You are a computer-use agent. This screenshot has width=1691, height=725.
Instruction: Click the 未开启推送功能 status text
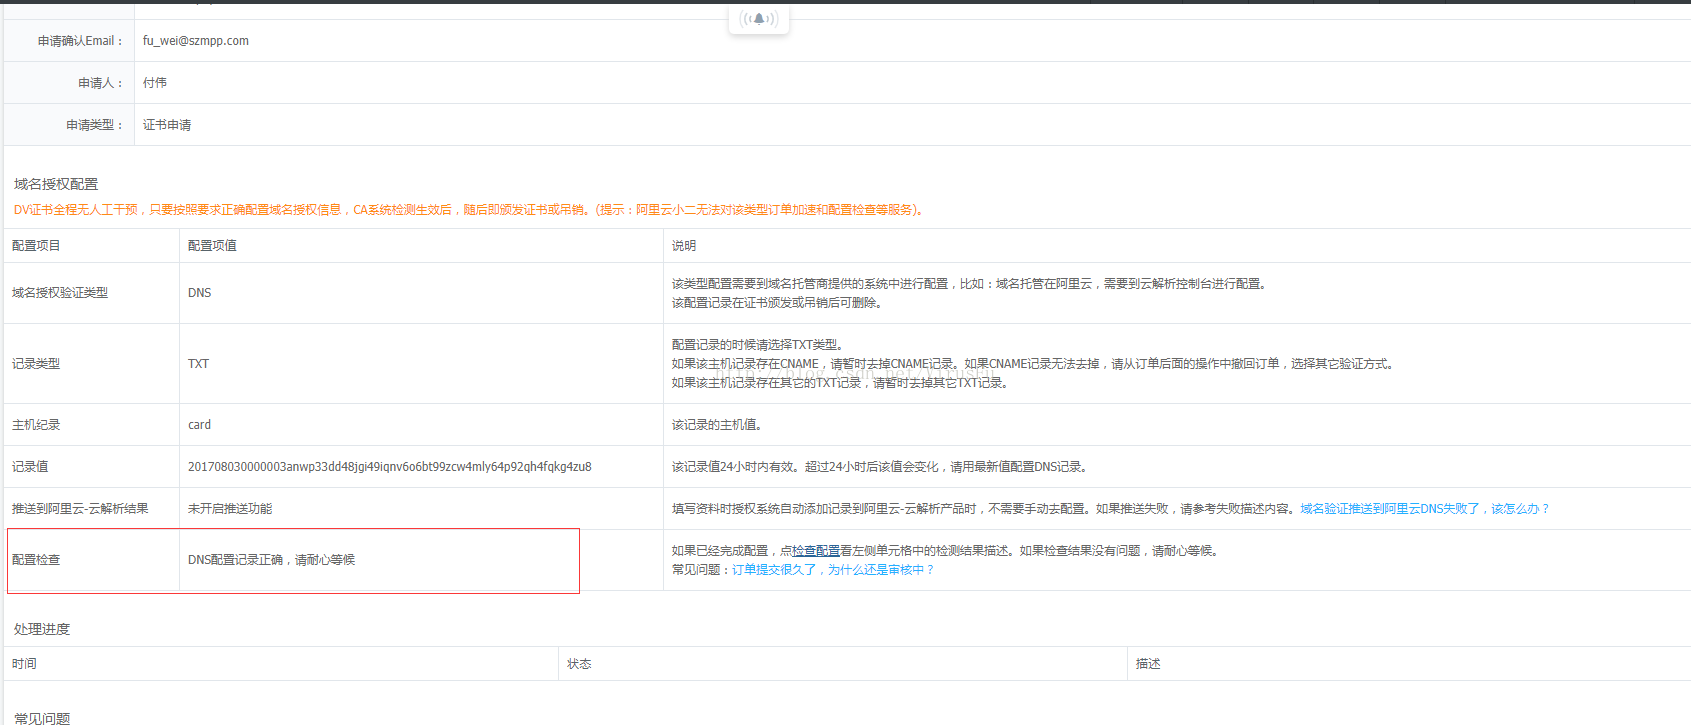(x=230, y=509)
